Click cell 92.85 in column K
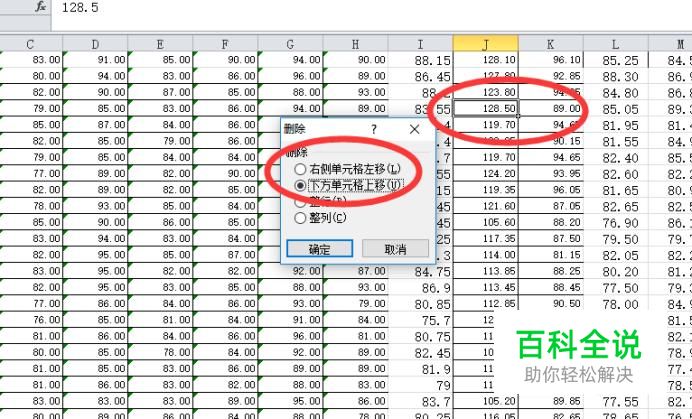The width and height of the screenshot is (692, 419). (x=551, y=76)
